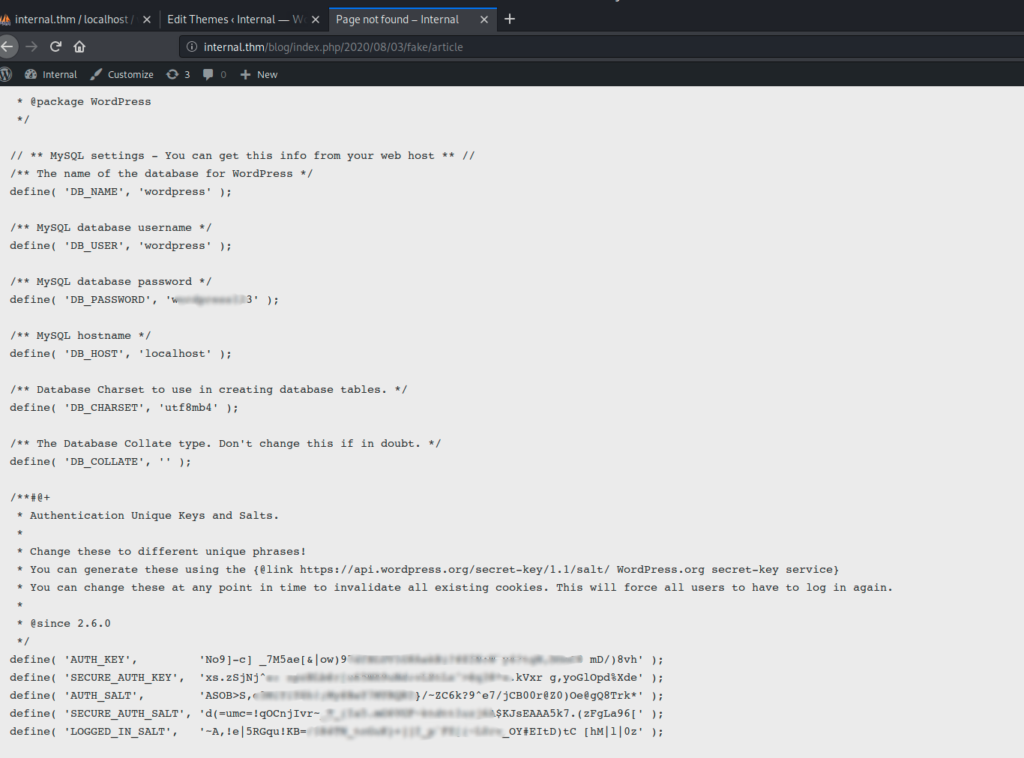Image resolution: width=1024 pixels, height=758 pixels.
Task: Close the internal.thm / localhost tab
Action: point(147,20)
